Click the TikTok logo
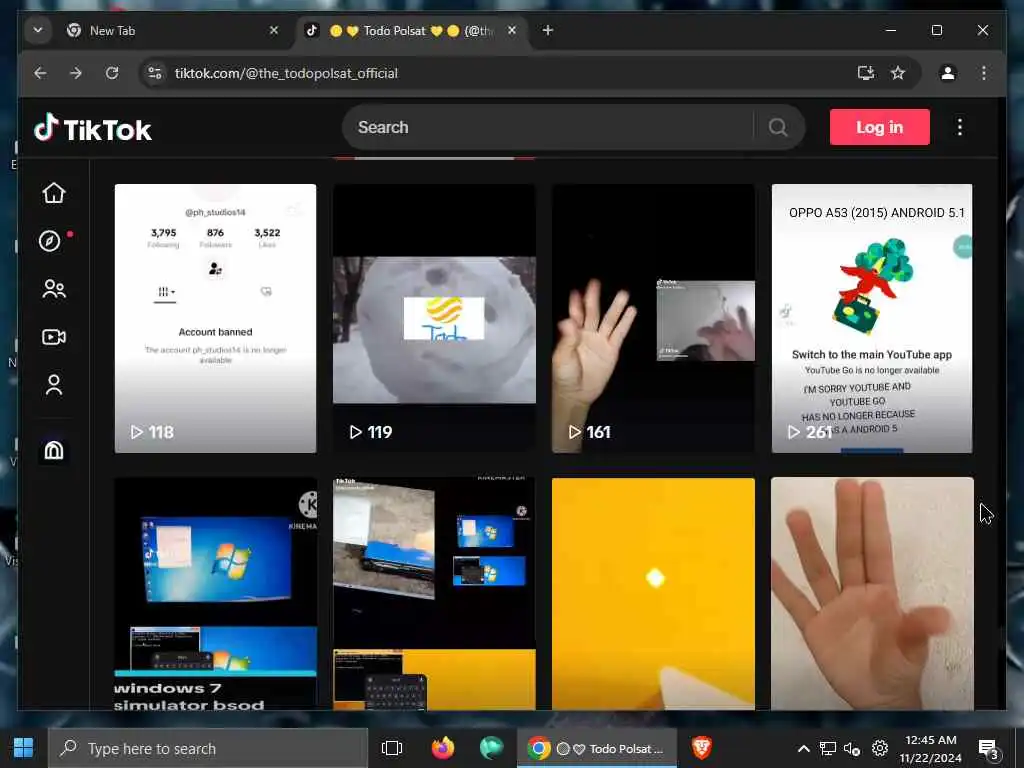1024x768 pixels. [93, 129]
